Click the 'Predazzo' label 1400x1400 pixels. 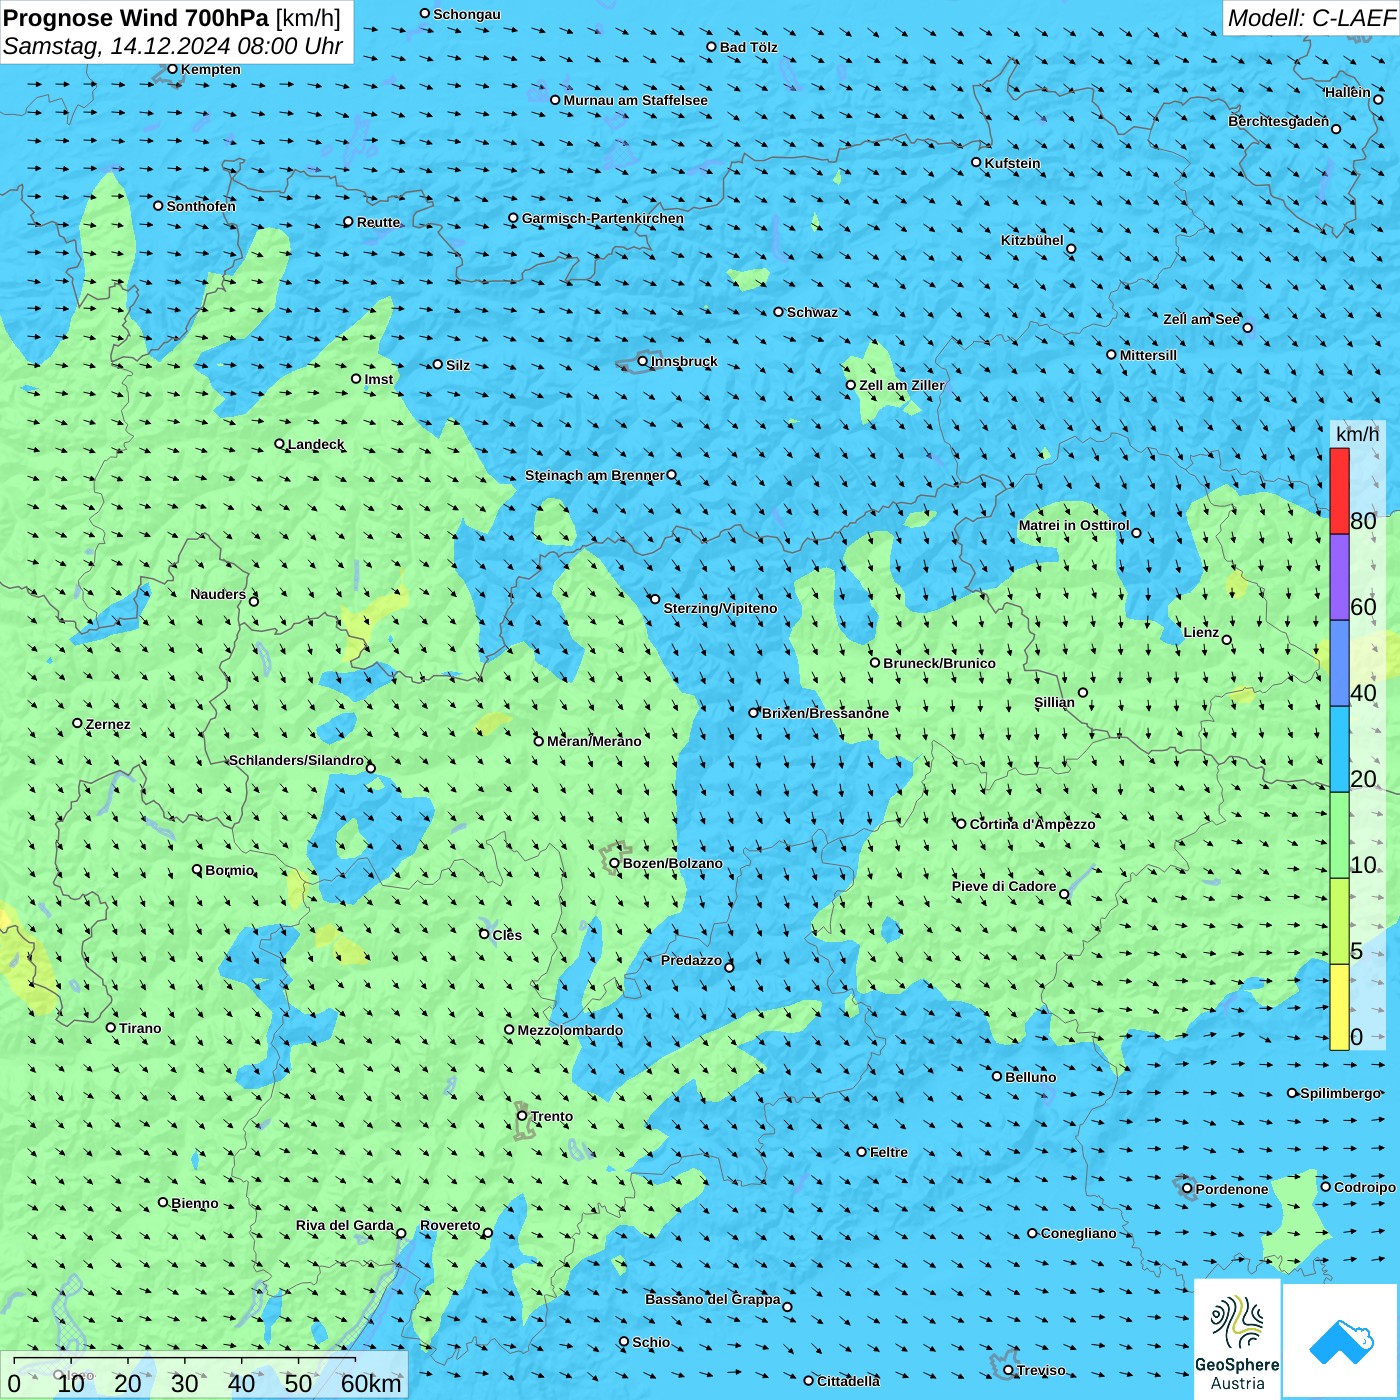click(691, 960)
